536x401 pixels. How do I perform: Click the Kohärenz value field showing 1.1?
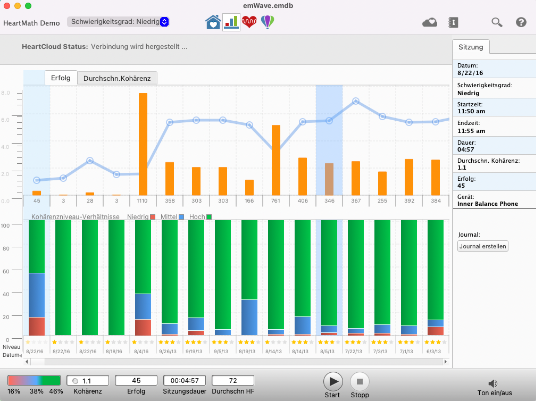(x=88, y=380)
